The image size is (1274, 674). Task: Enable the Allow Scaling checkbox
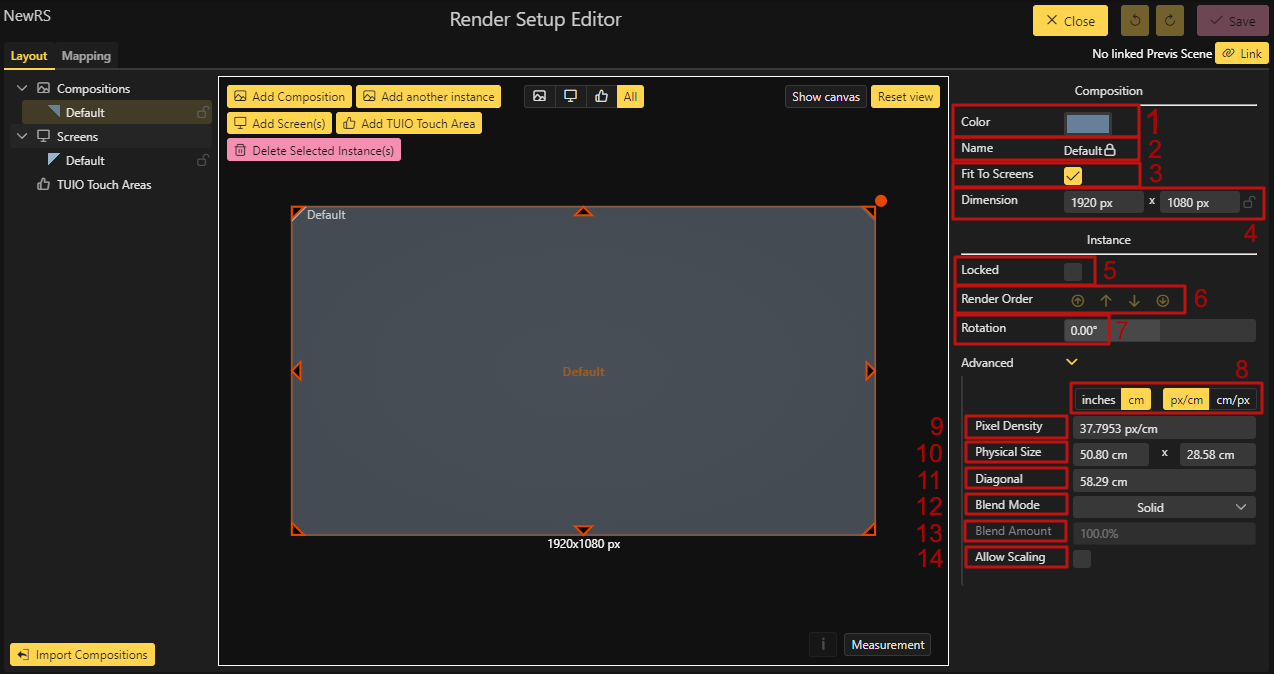(x=1081, y=559)
